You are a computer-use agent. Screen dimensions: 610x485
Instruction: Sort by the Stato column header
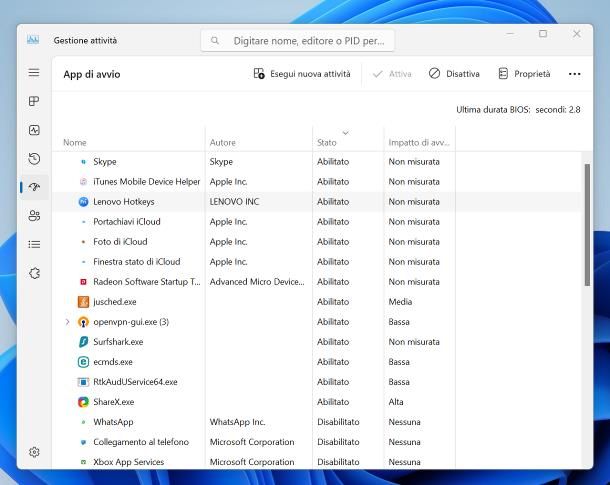coord(327,143)
